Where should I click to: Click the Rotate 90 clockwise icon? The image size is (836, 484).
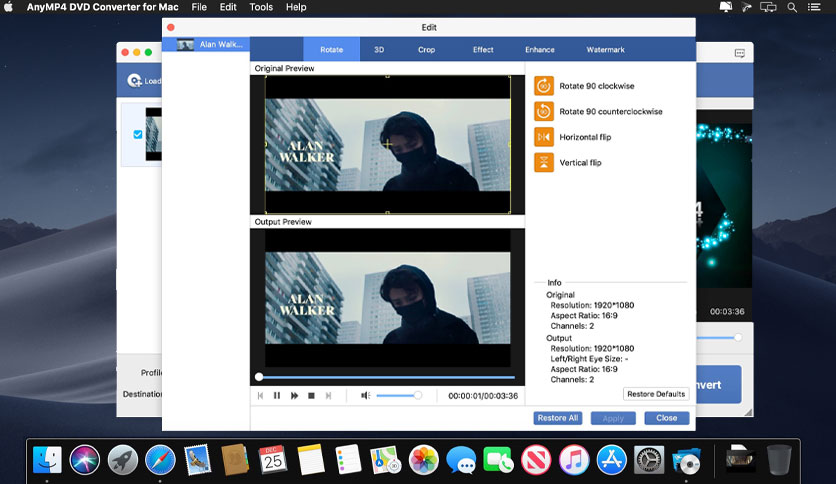[x=543, y=86]
